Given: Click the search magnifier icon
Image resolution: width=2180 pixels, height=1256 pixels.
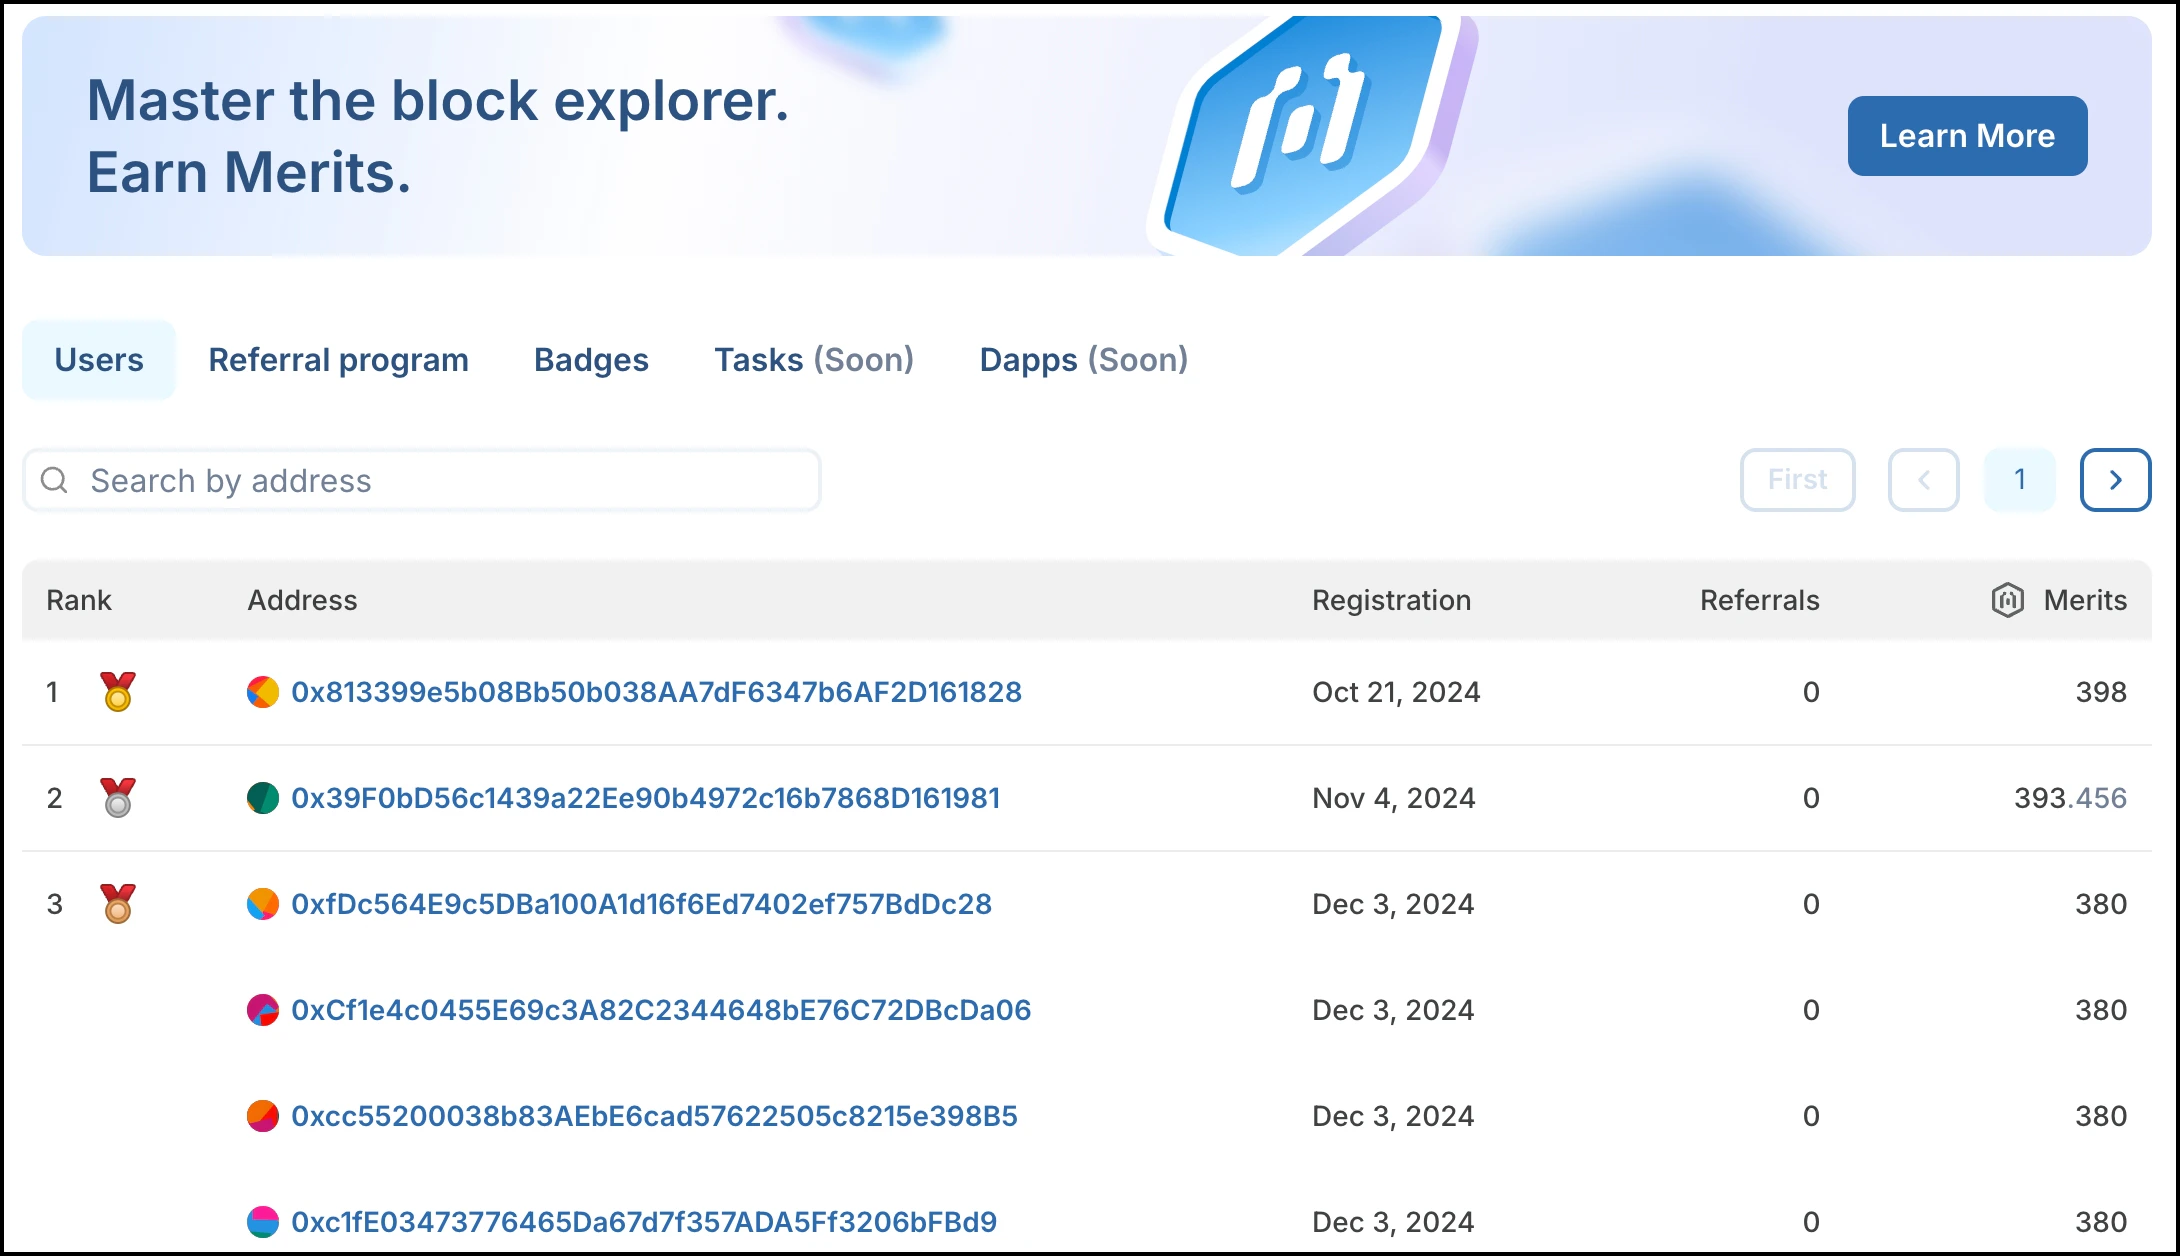Looking at the screenshot, I should pos(54,480).
